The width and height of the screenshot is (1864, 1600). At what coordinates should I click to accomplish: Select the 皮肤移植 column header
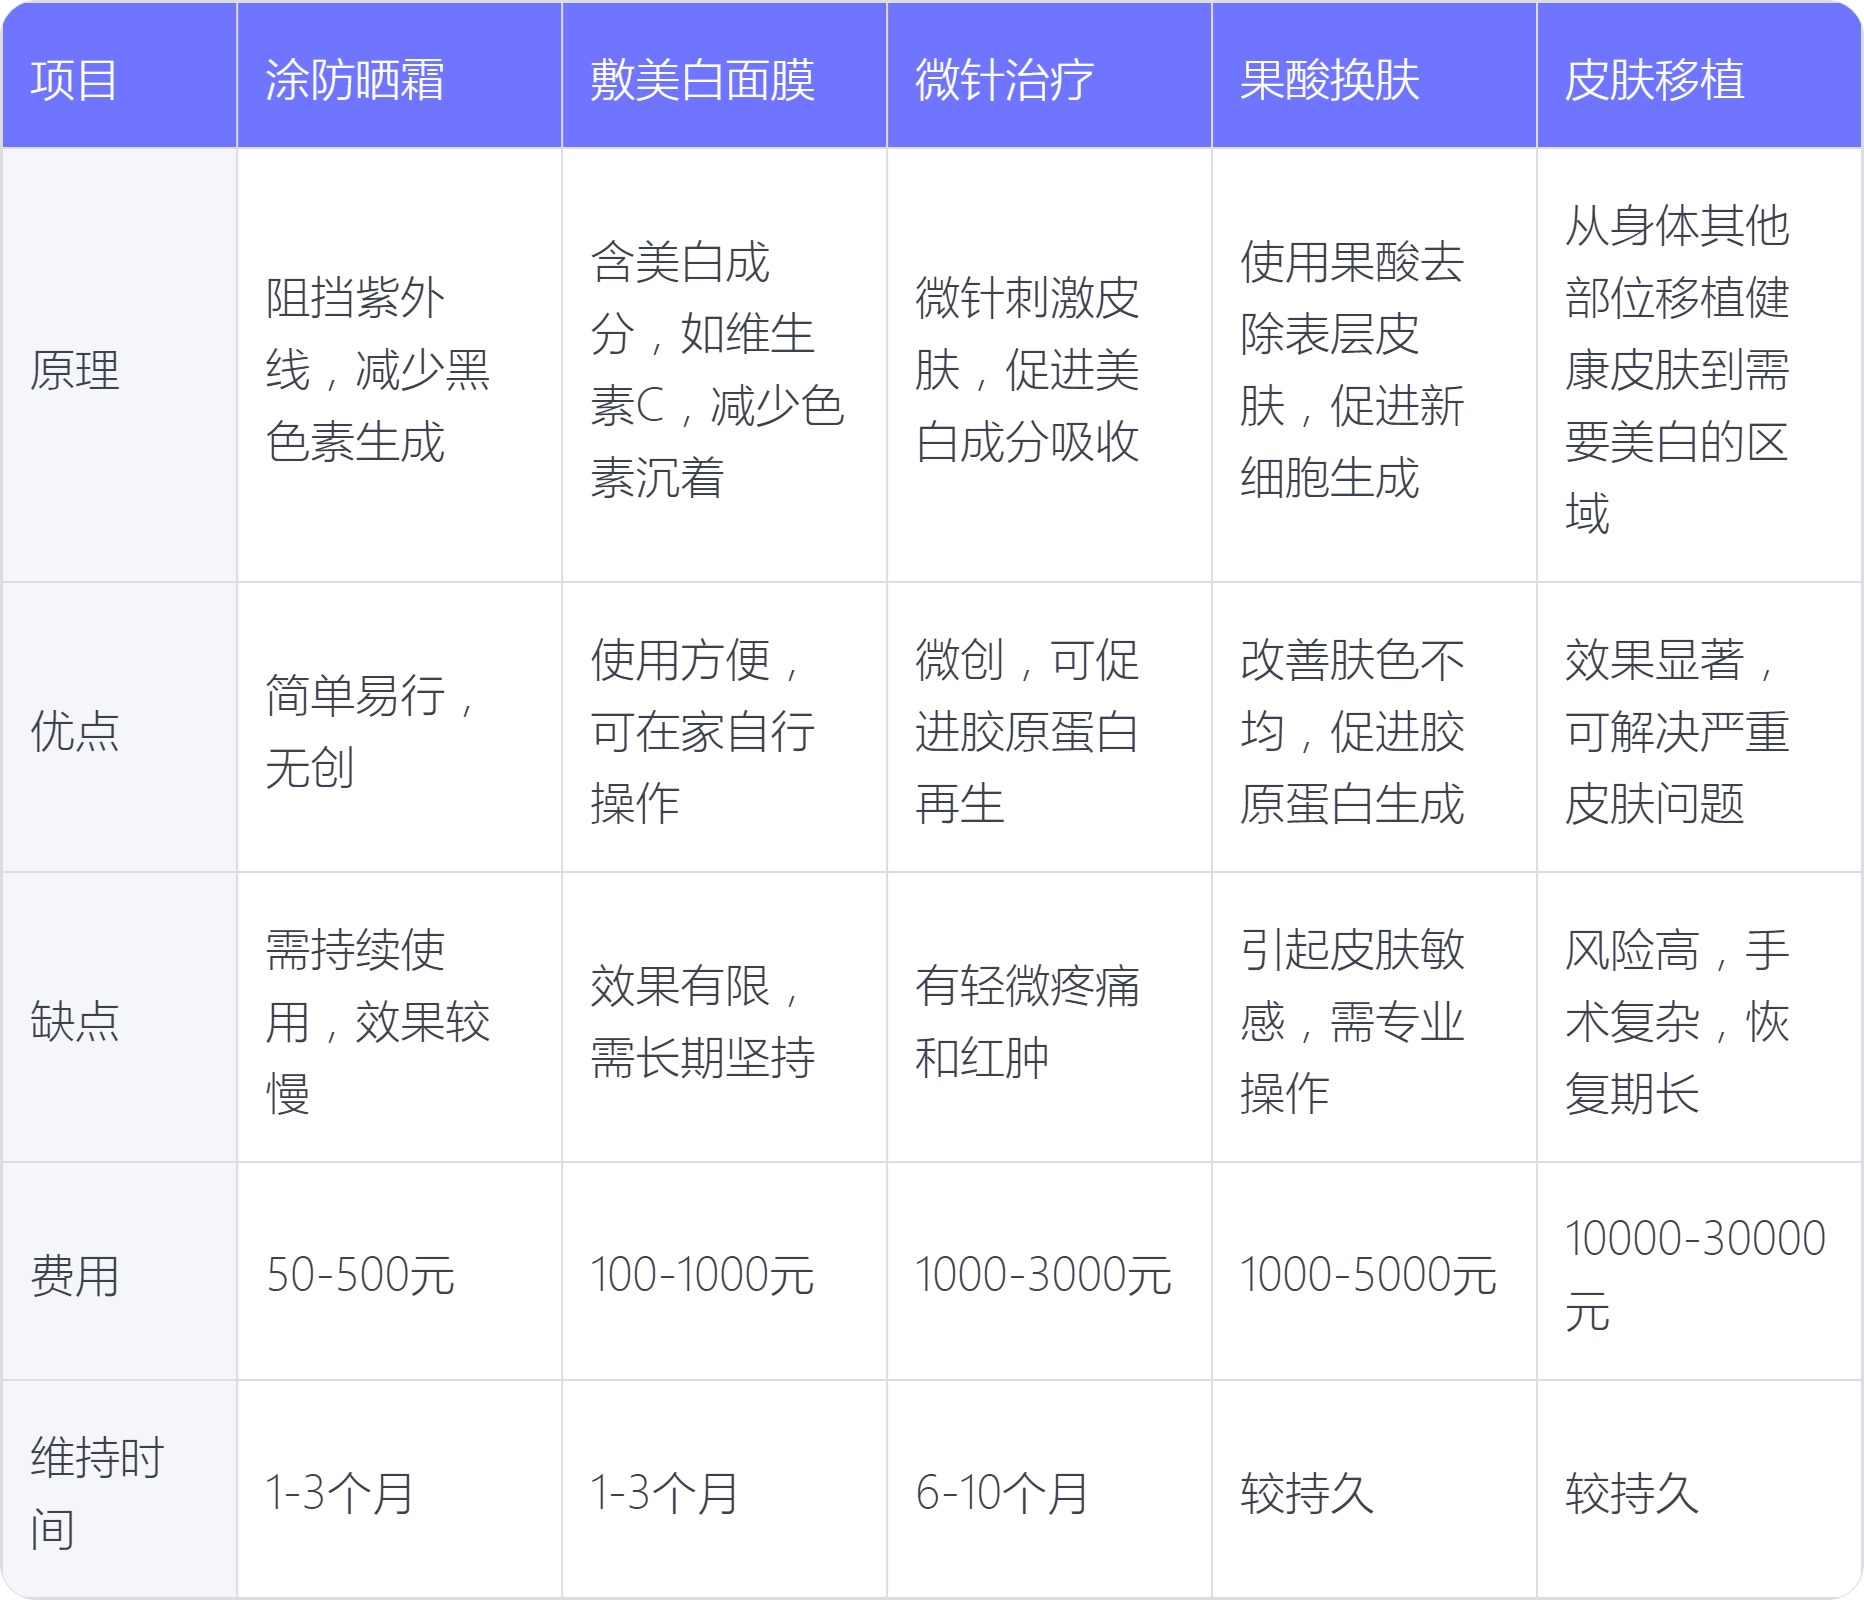click(1654, 80)
